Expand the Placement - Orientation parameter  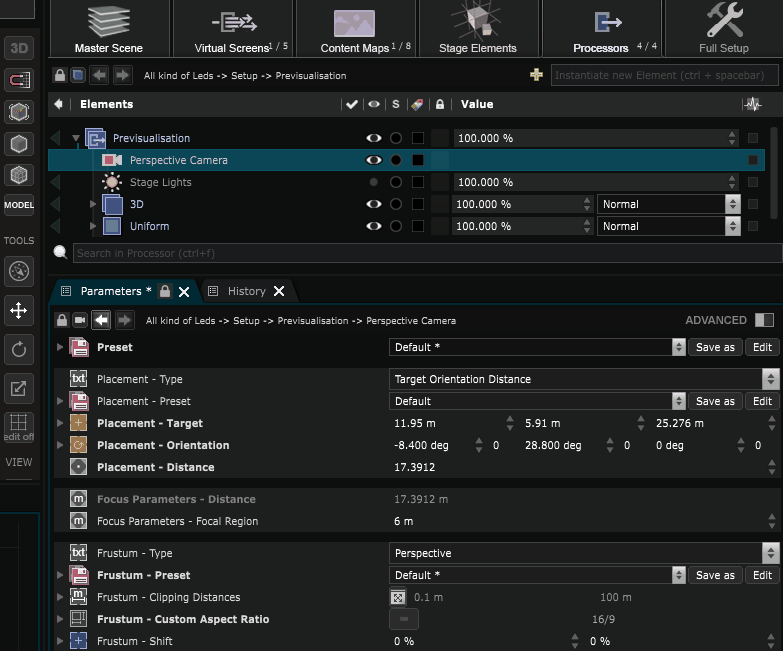60,445
